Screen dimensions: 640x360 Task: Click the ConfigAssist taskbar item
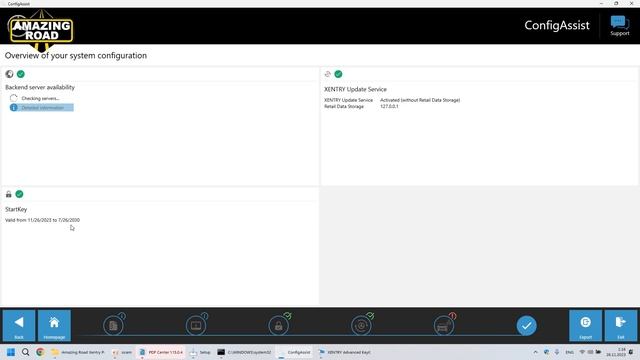tap(295, 352)
